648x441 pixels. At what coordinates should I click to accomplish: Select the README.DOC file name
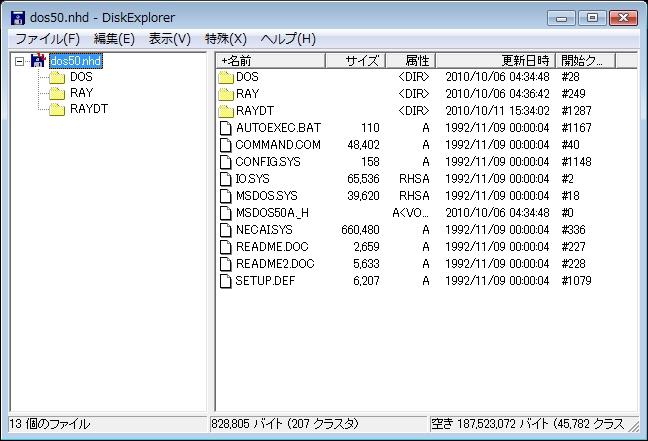click(272, 247)
